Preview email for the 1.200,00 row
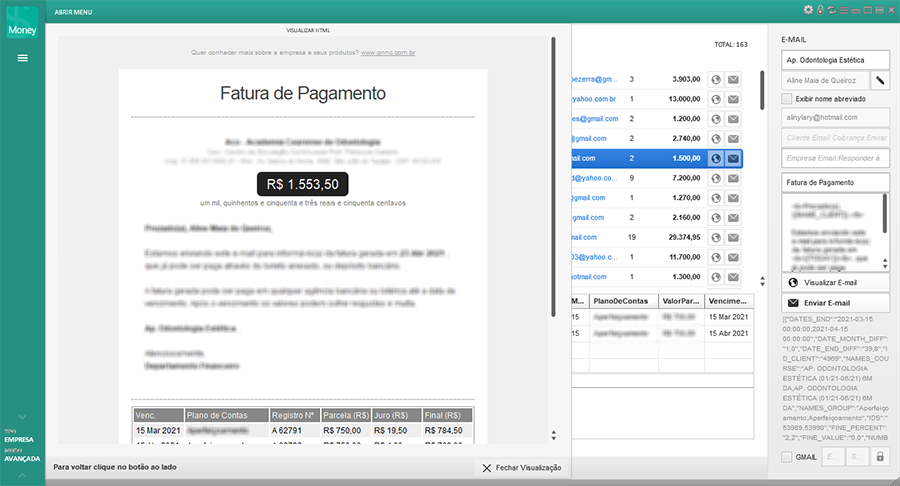This screenshot has height=486, width=900. 716,119
